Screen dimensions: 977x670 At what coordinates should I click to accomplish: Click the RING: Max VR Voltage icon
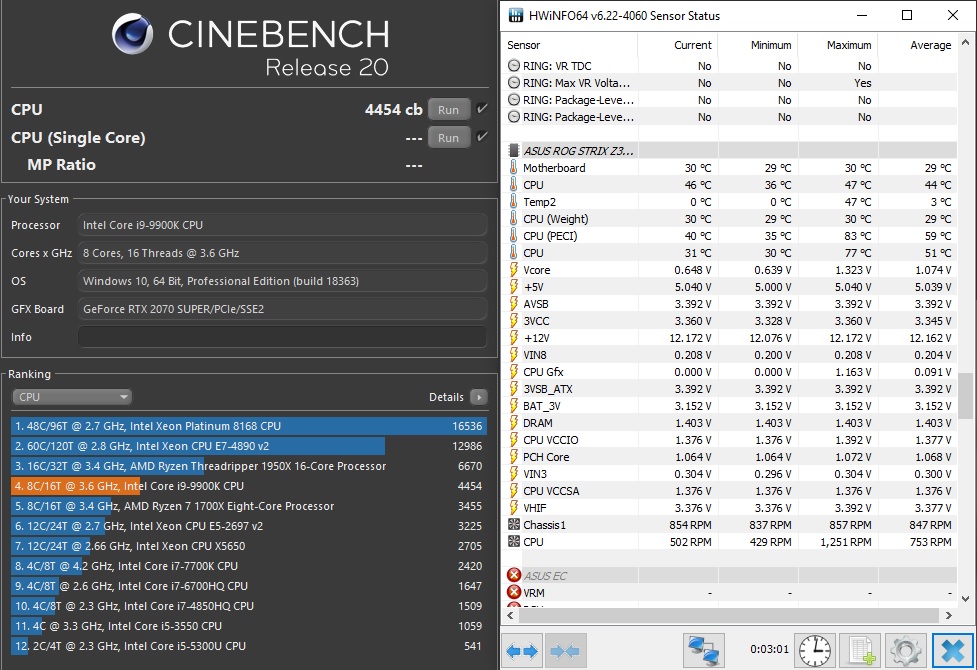coord(514,82)
